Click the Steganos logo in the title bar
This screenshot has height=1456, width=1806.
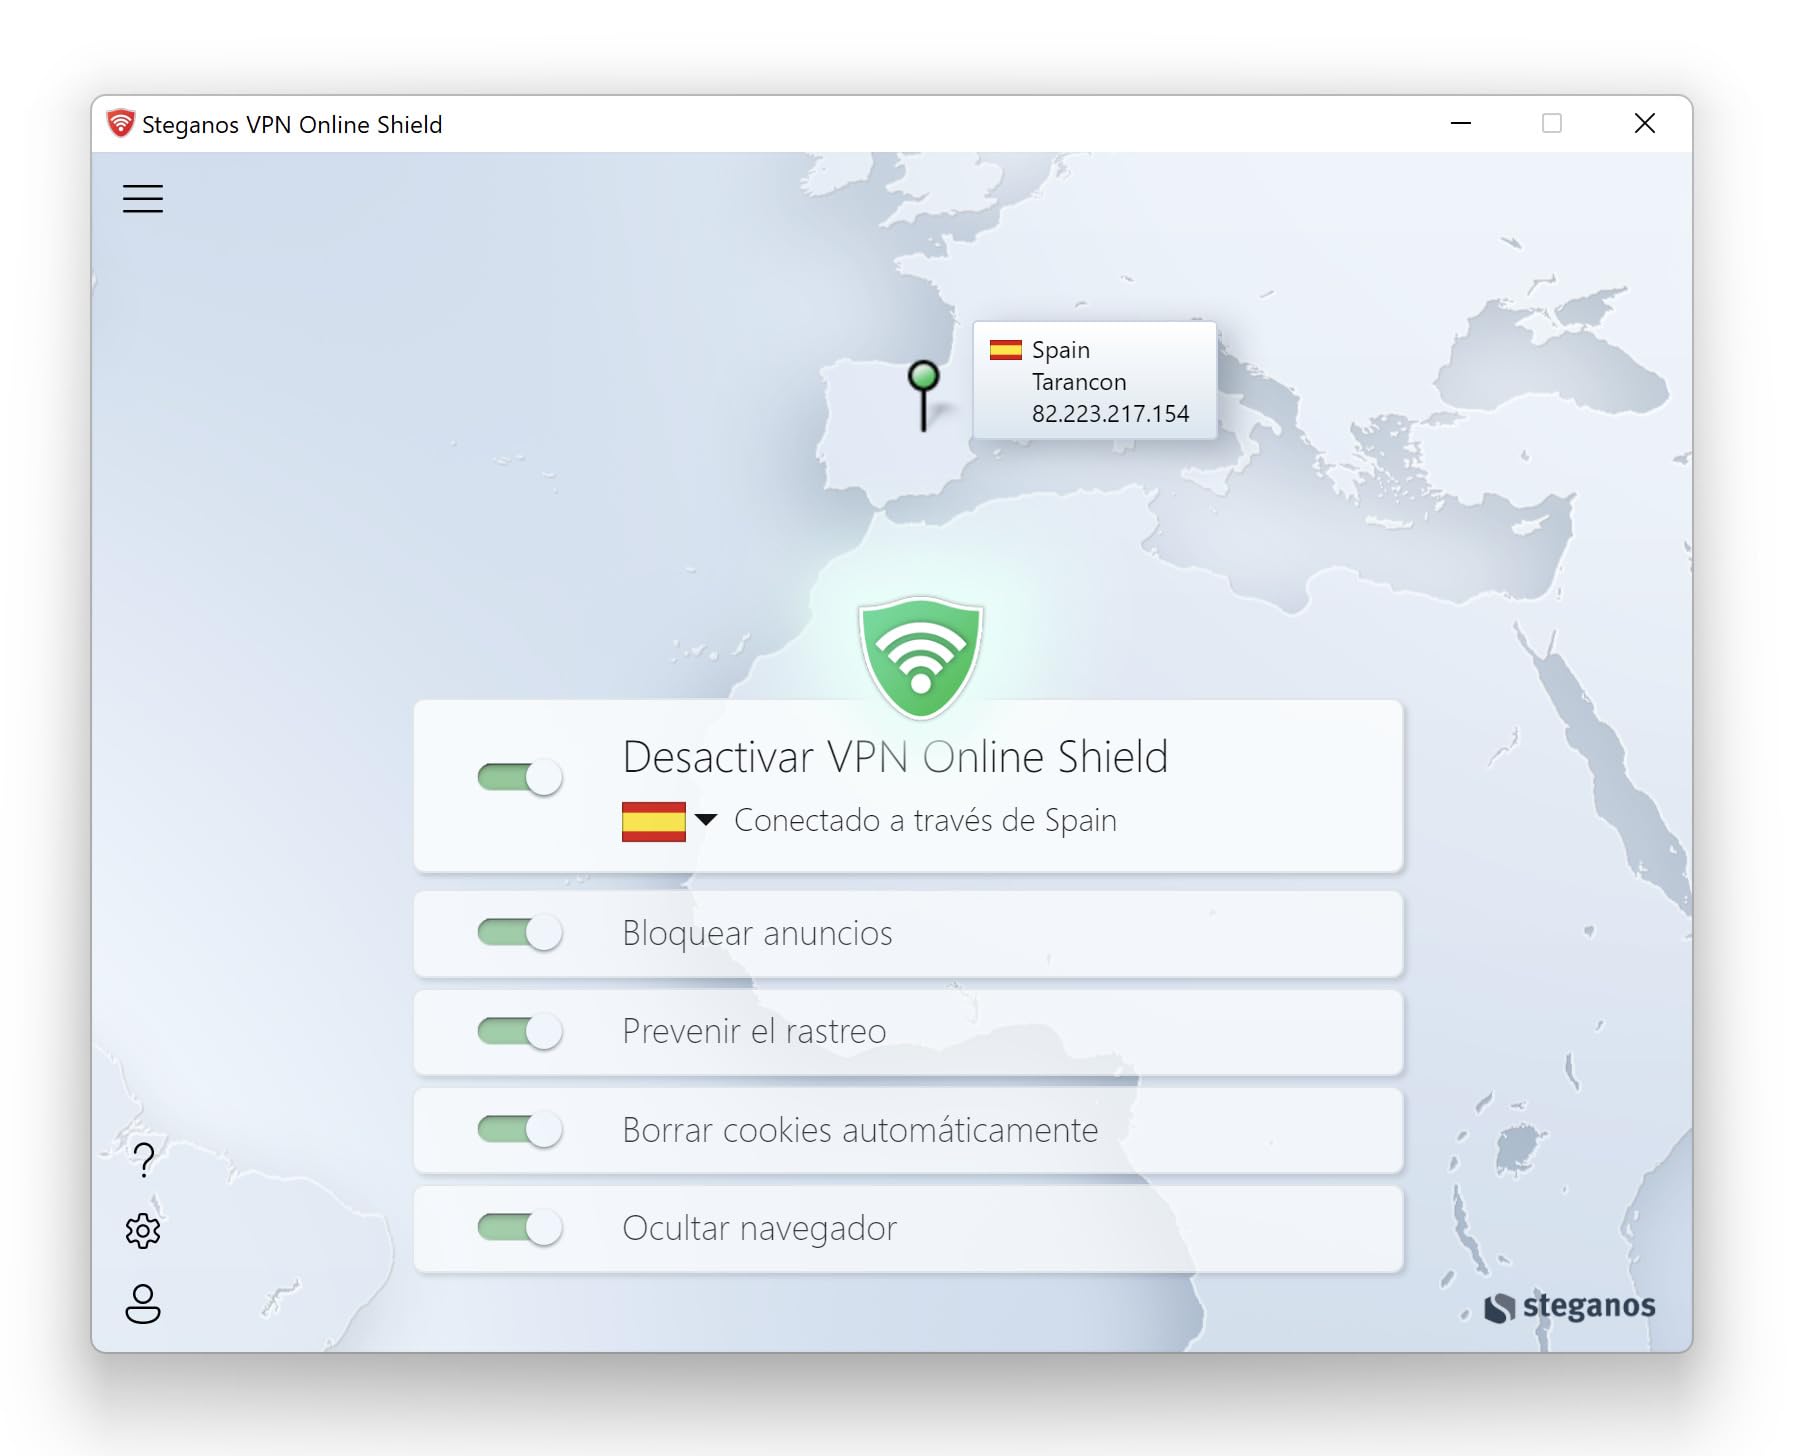click(x=121, y=124)
